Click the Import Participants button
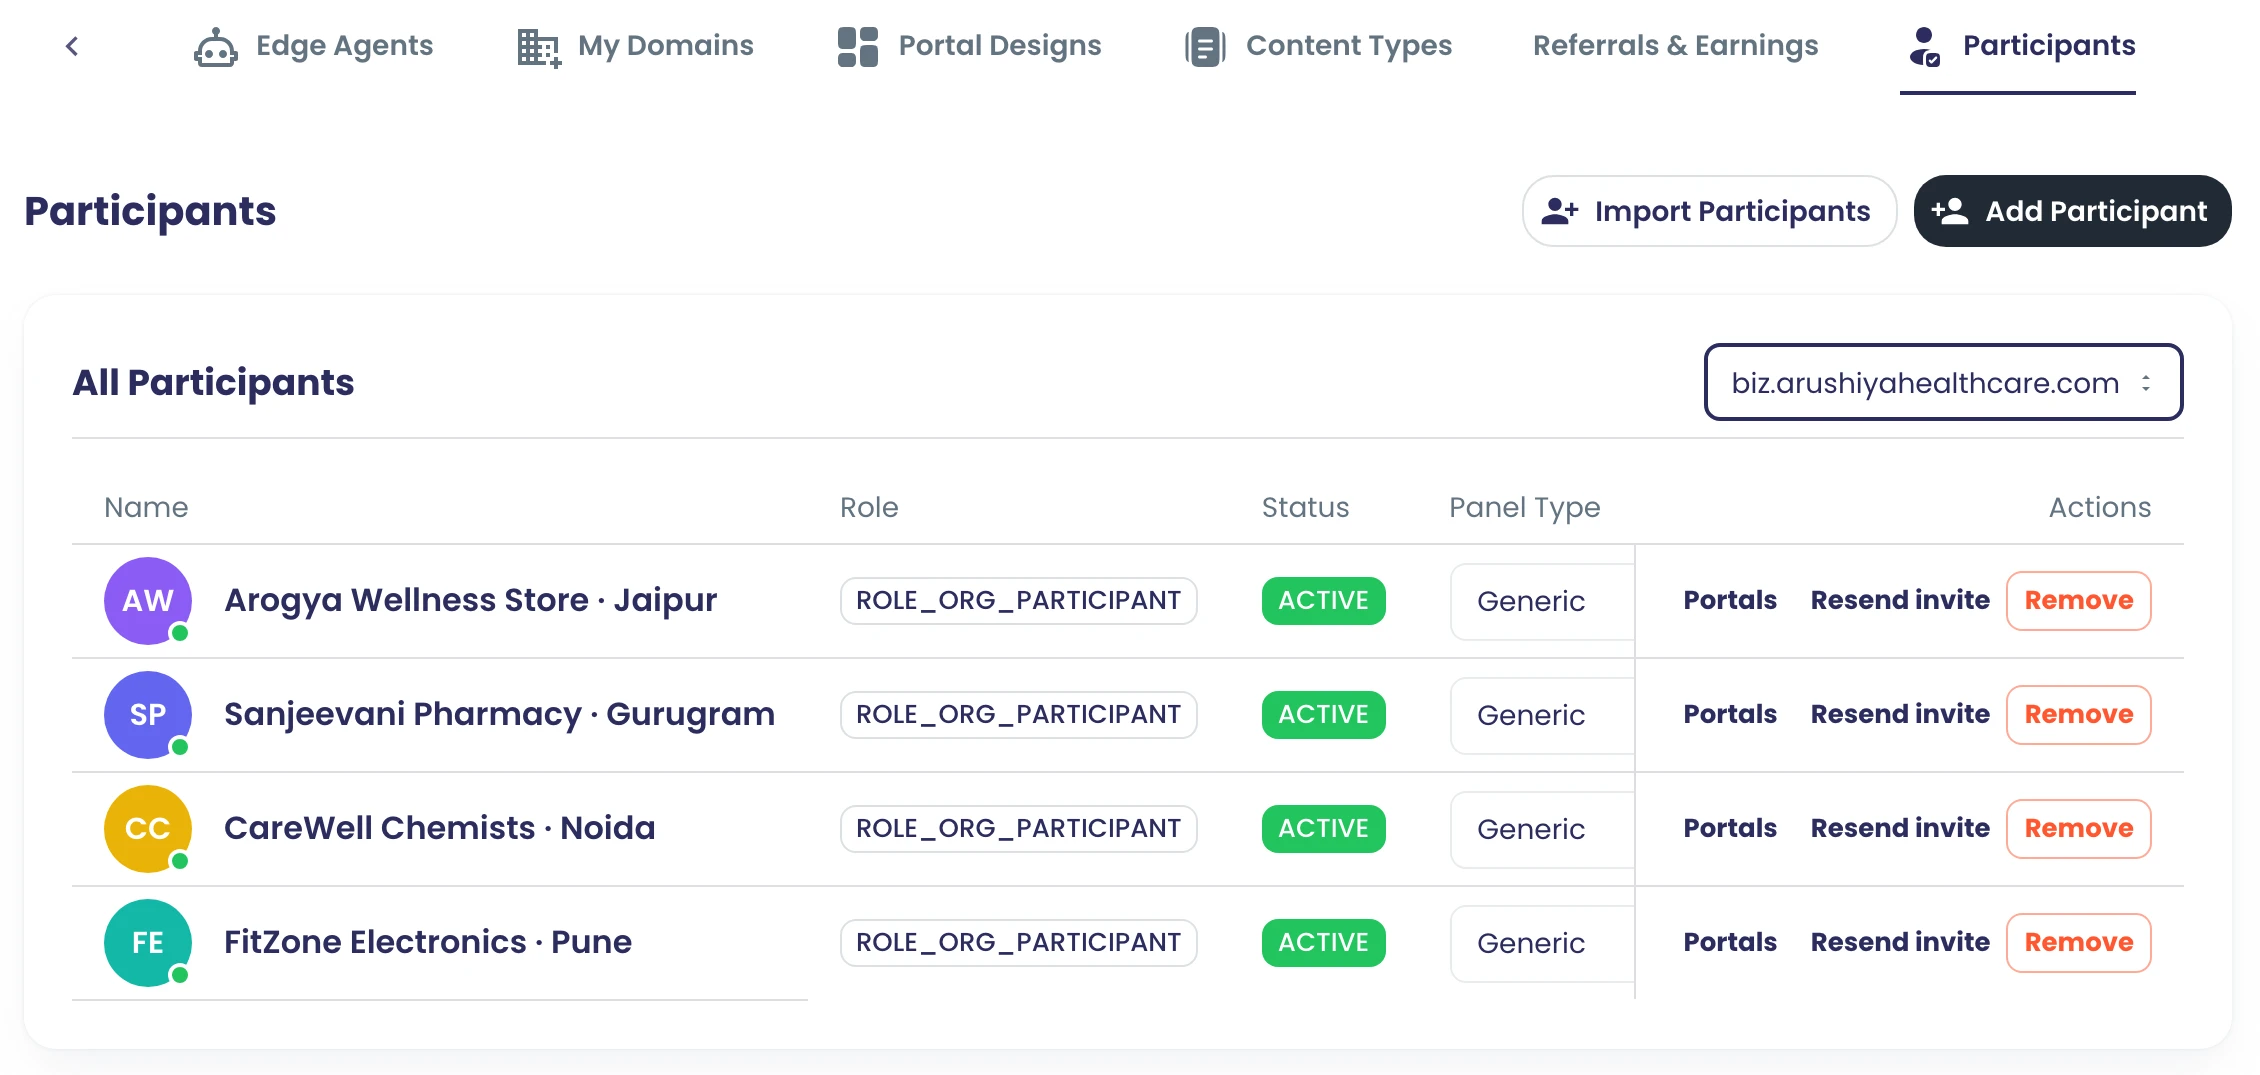The height and width of the screenshot is (1075, 2260). [x=1710, y=211]
